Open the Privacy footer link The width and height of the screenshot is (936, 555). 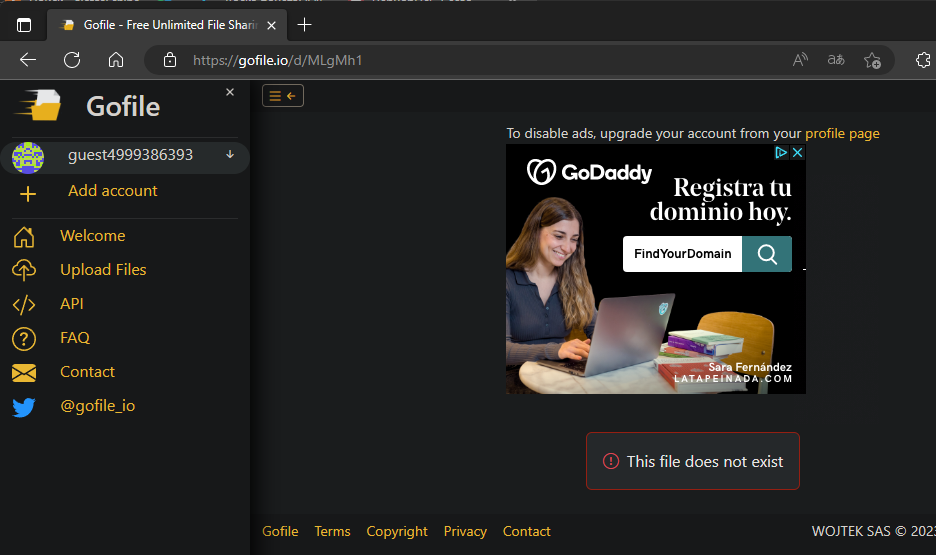465,531
